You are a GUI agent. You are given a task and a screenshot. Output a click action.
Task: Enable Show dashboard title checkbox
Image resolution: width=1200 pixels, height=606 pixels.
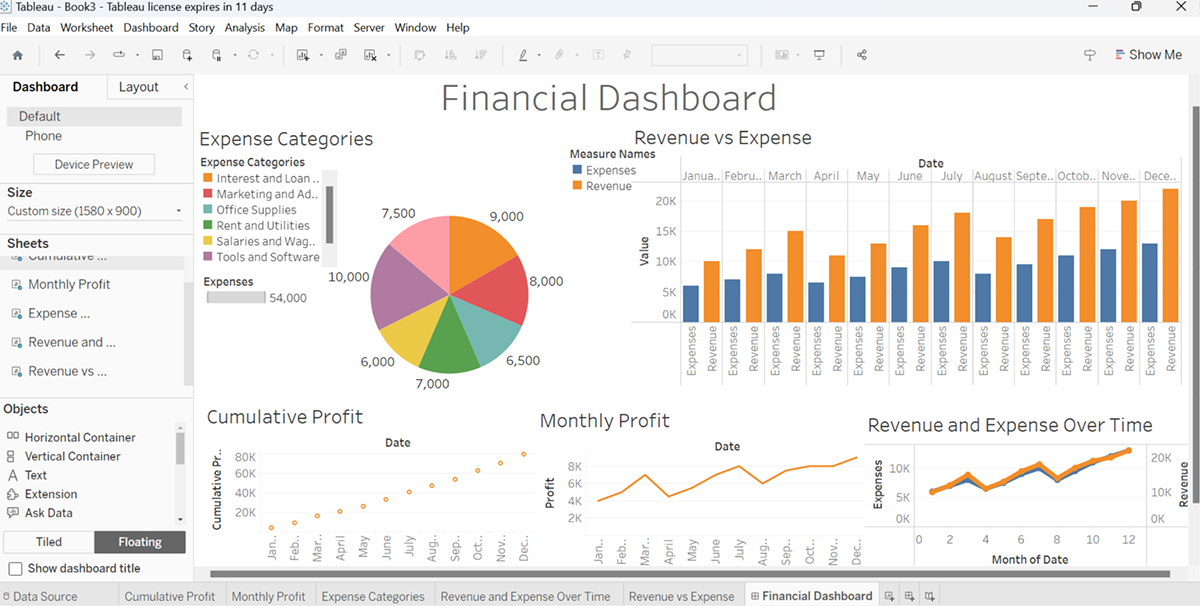tap(15, 569)
